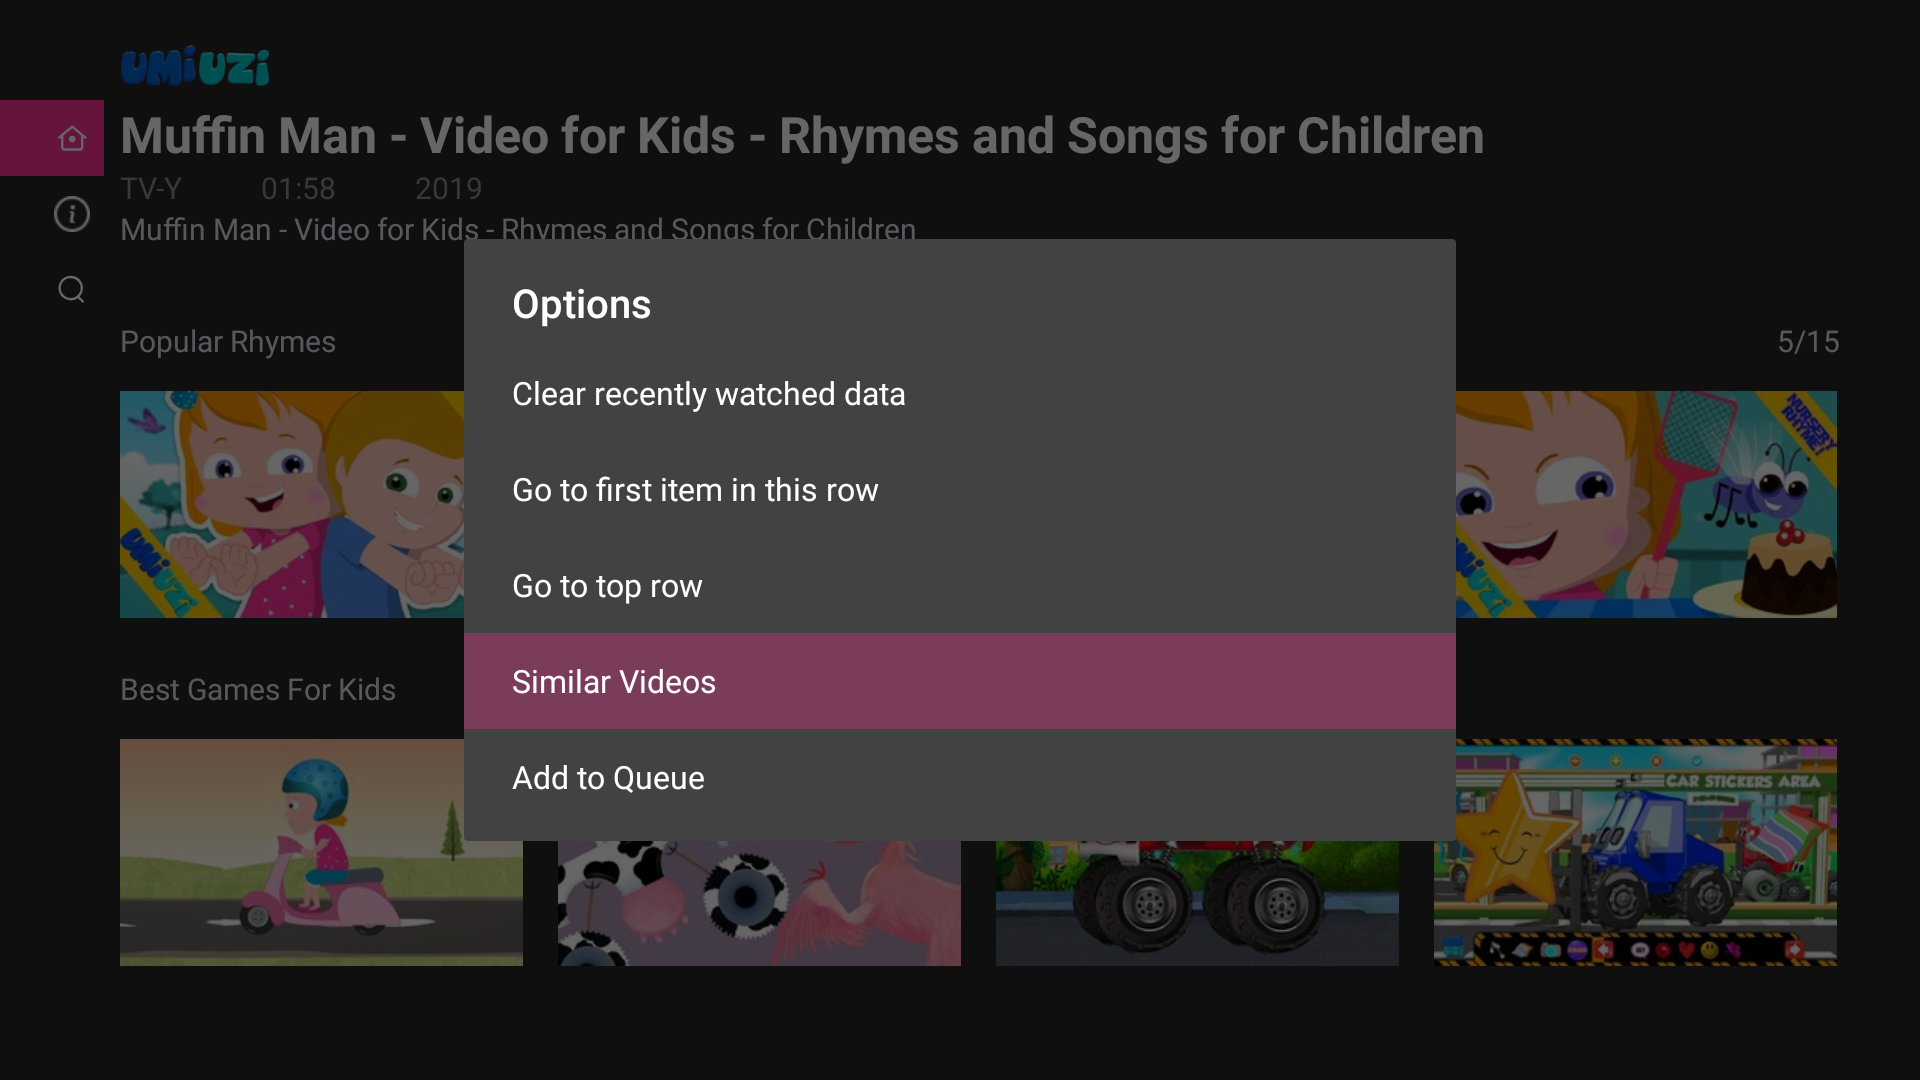Viewport: 1920px width, 1080px height.
Task: Click the info icon in sidebar
Action: (71, 214)
